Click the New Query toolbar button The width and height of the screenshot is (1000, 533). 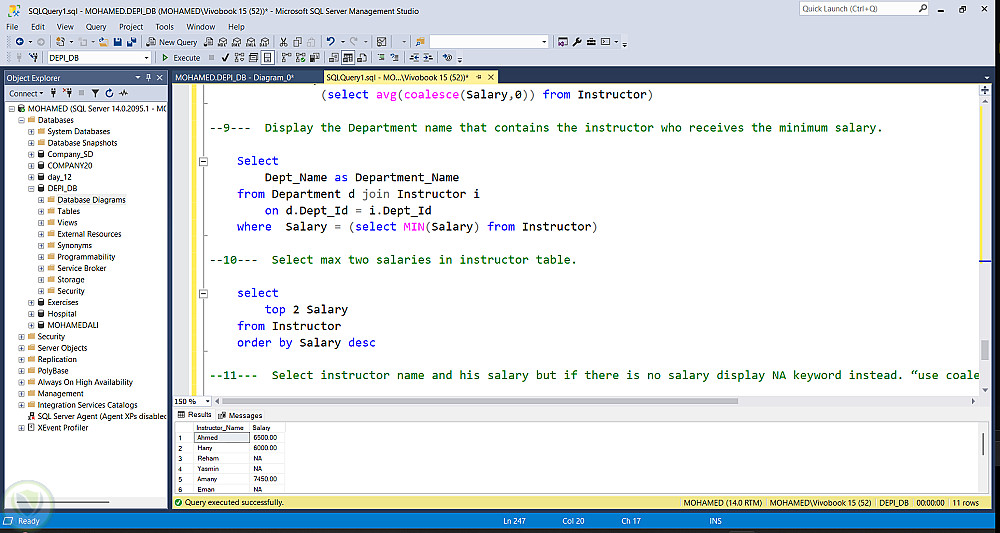(172, 42)
